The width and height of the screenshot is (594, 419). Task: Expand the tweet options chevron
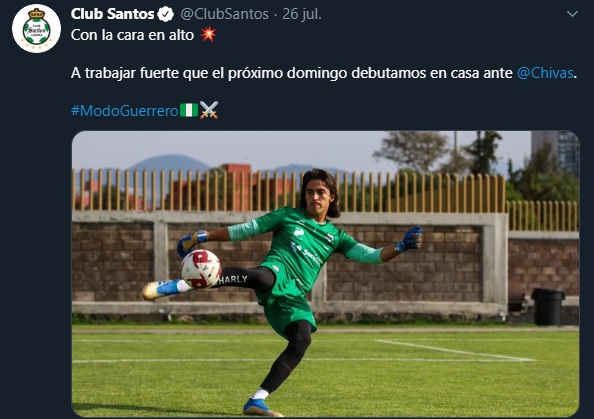coord(572,14)
